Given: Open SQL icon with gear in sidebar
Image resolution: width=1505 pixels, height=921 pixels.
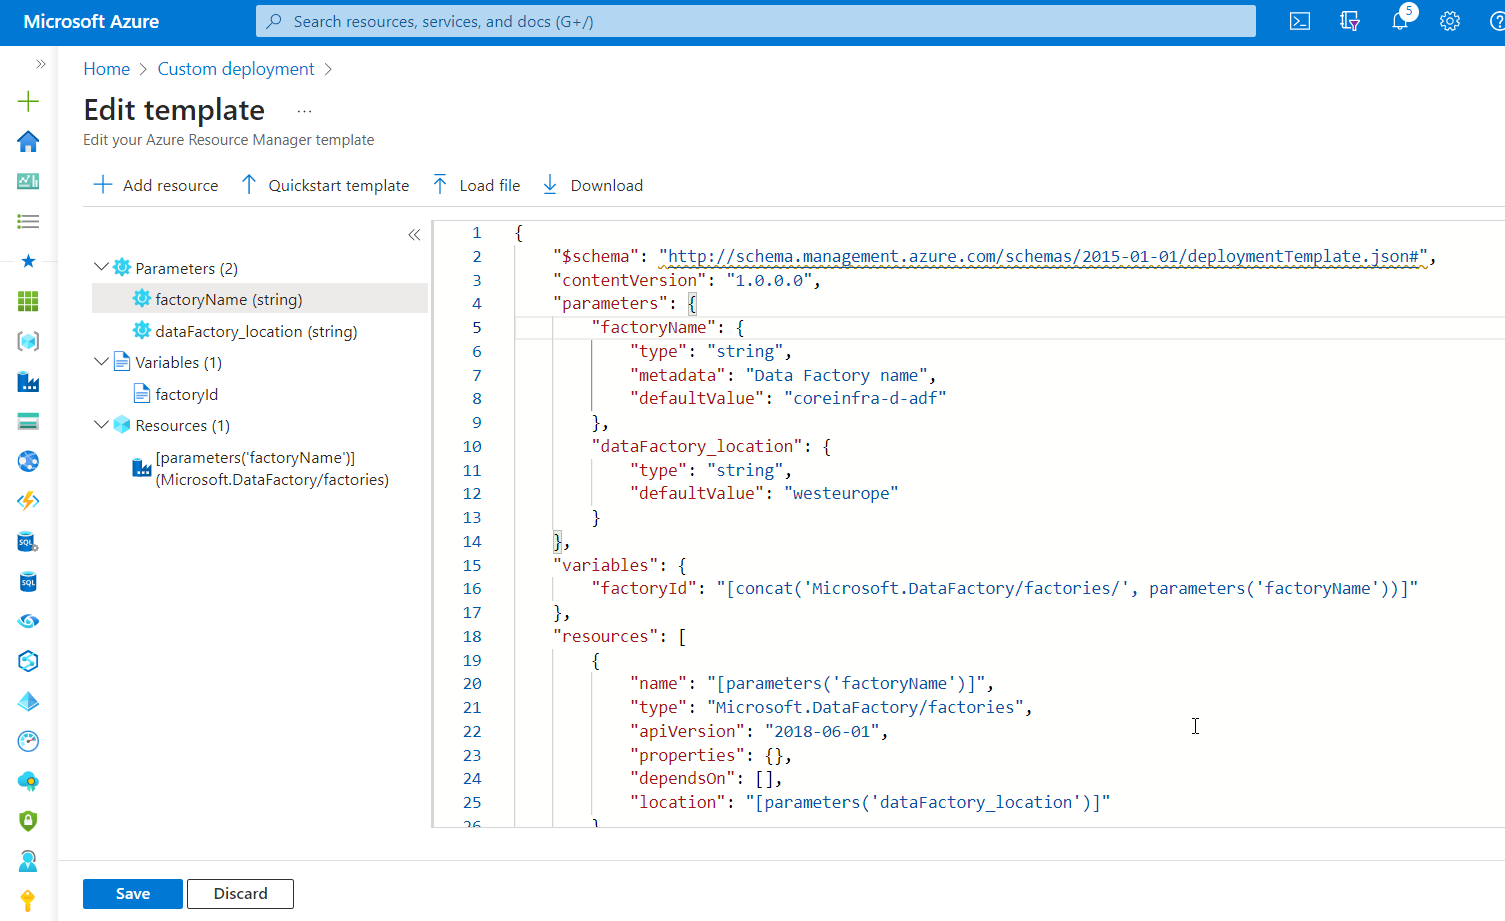Looking at the screenshot, I should [28, 541].
